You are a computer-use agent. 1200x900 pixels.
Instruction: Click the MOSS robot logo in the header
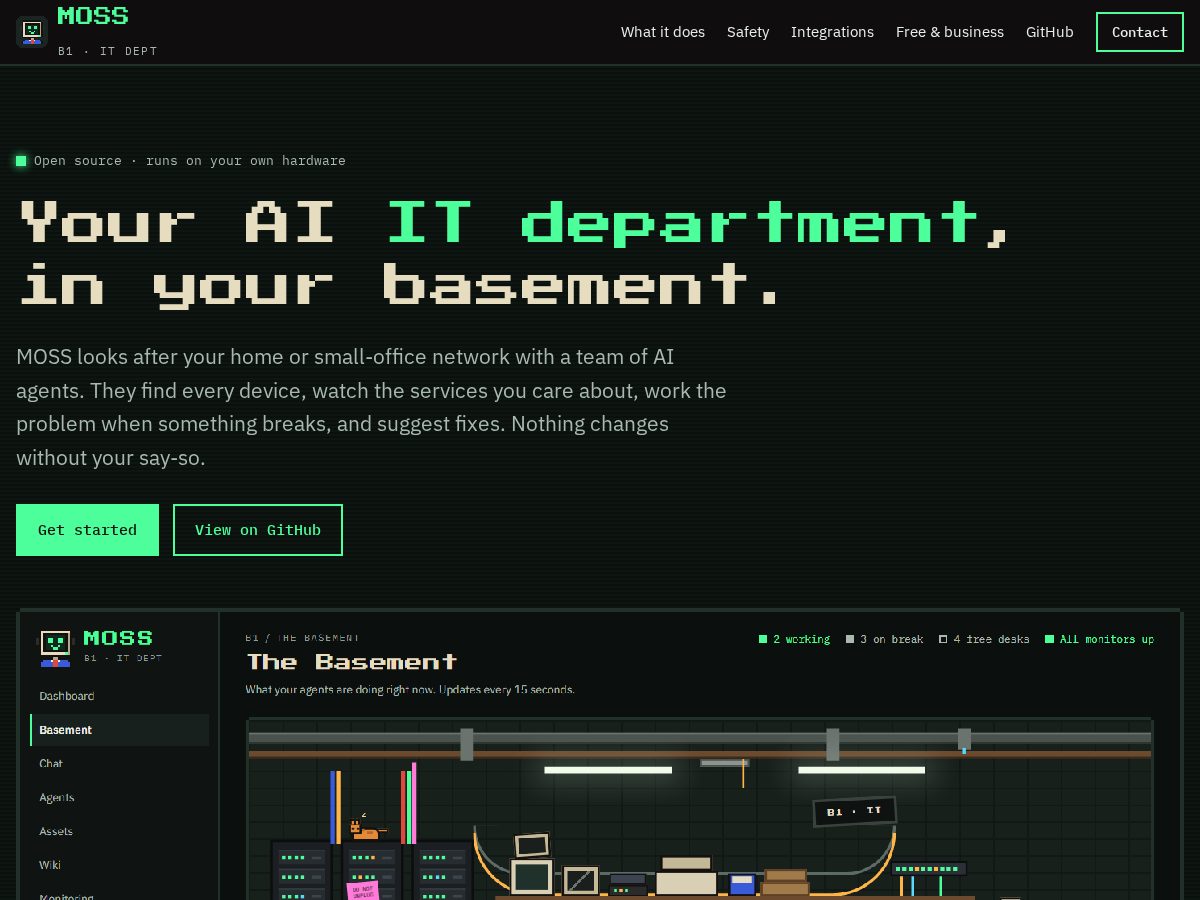pyautogui.click(x=32, y=32)
